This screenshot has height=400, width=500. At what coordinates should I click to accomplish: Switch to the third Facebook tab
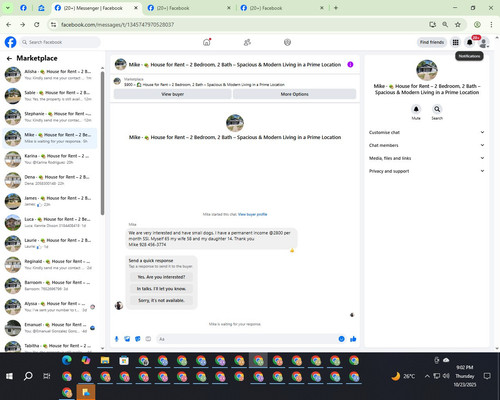point(282,8)
